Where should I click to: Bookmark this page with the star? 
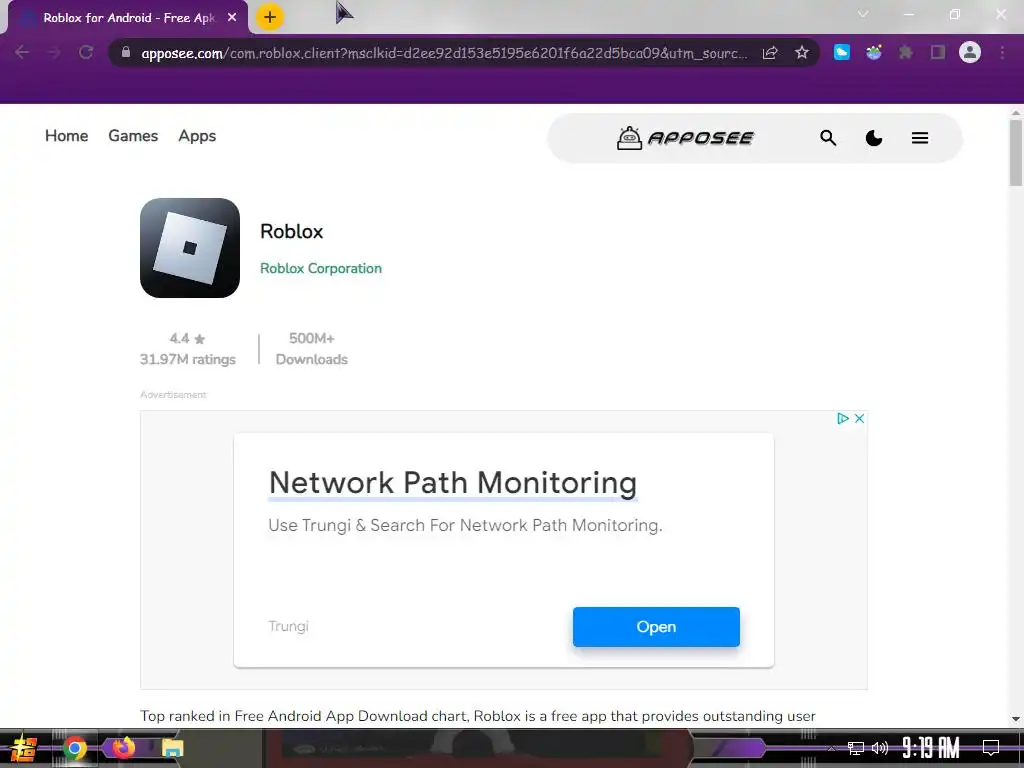tap(802, 52)
